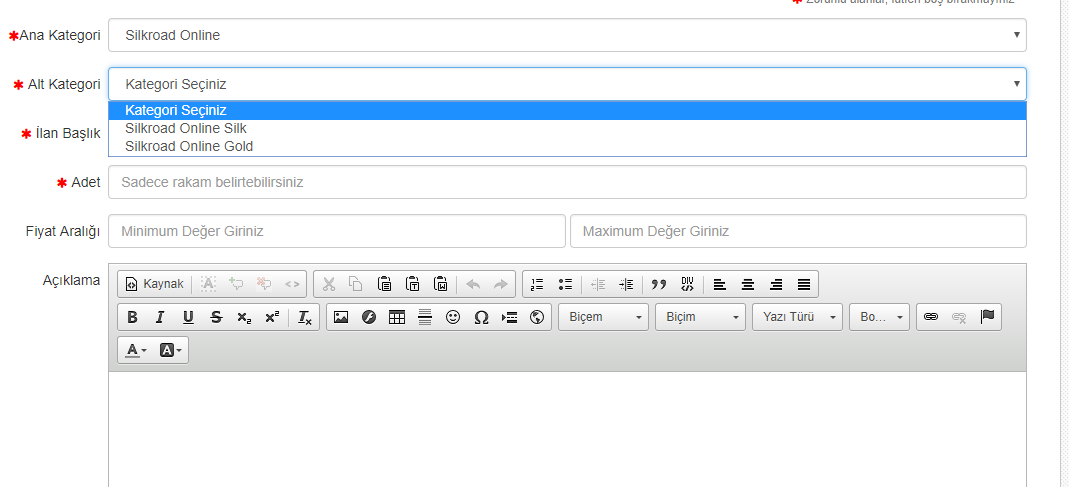Insert a table
This screenshot has height=487, width=1069.
point(397,317)
